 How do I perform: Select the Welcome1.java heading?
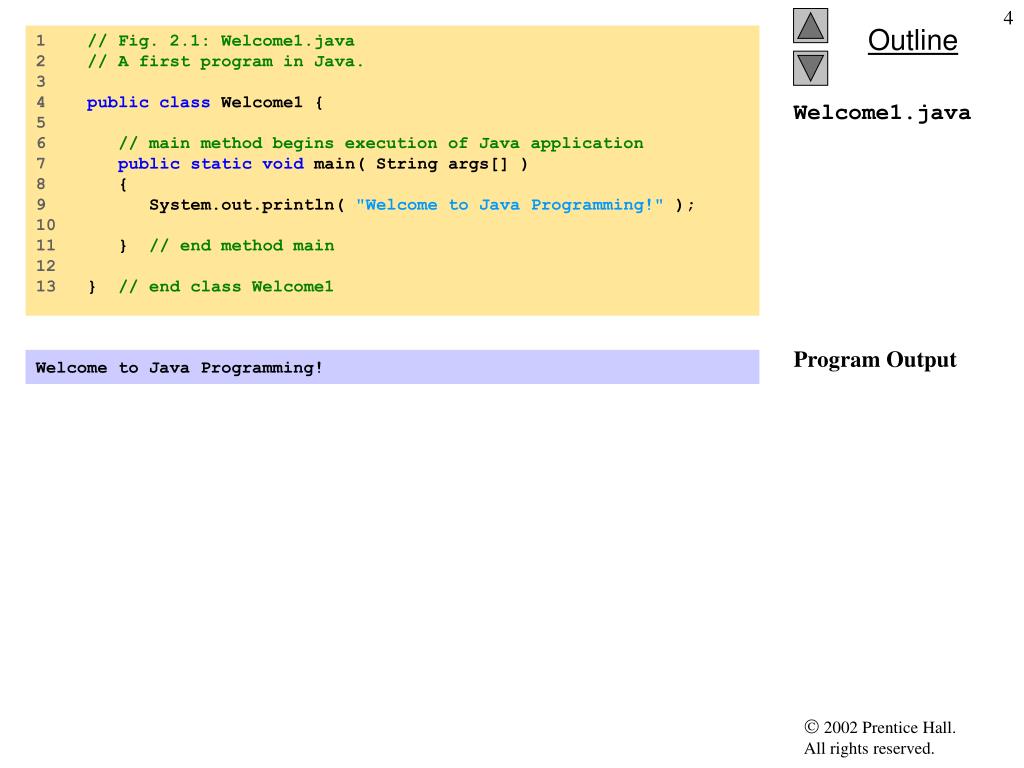click(882, 113)
